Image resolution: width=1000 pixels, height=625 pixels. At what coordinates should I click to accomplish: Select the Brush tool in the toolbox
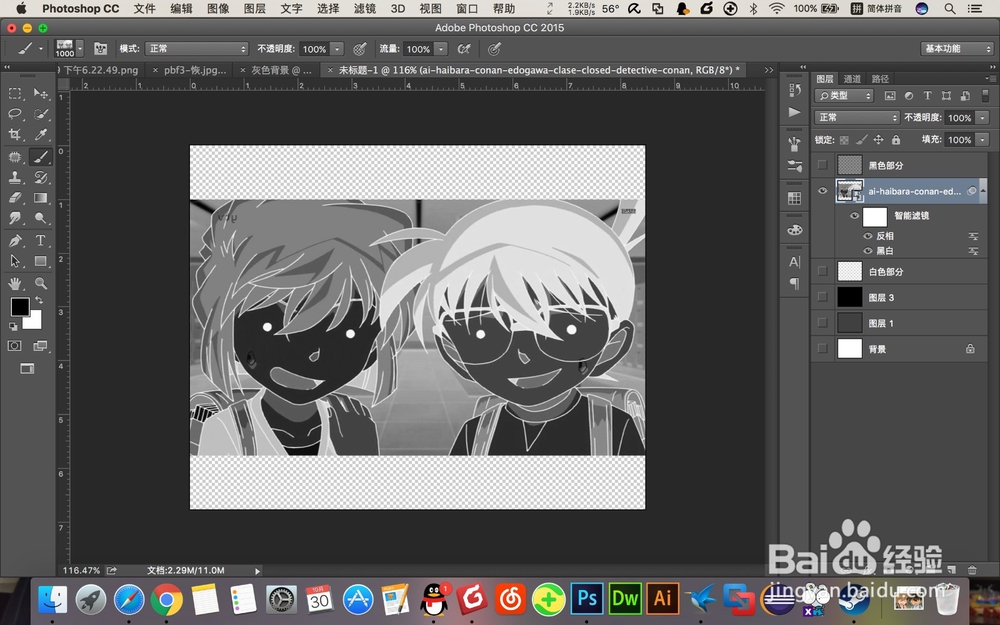click(x=40, y=157)
